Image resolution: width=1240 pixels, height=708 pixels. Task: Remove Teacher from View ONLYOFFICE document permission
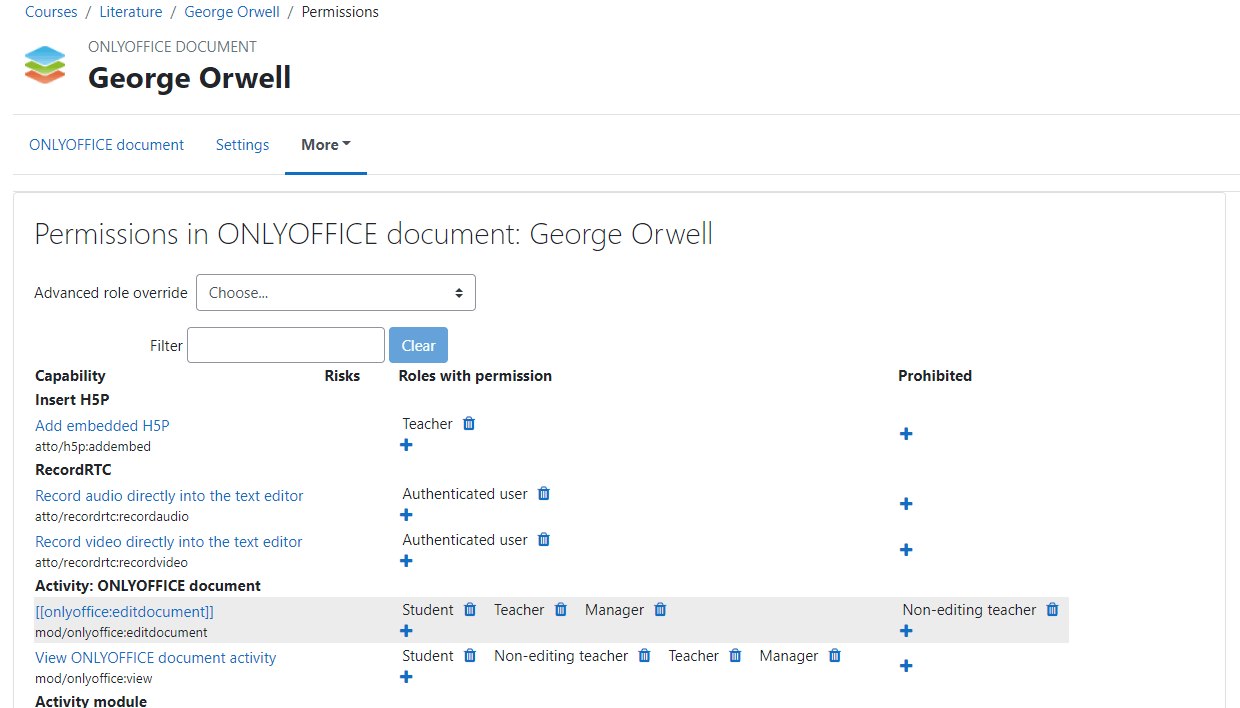(x=735, y=656)
